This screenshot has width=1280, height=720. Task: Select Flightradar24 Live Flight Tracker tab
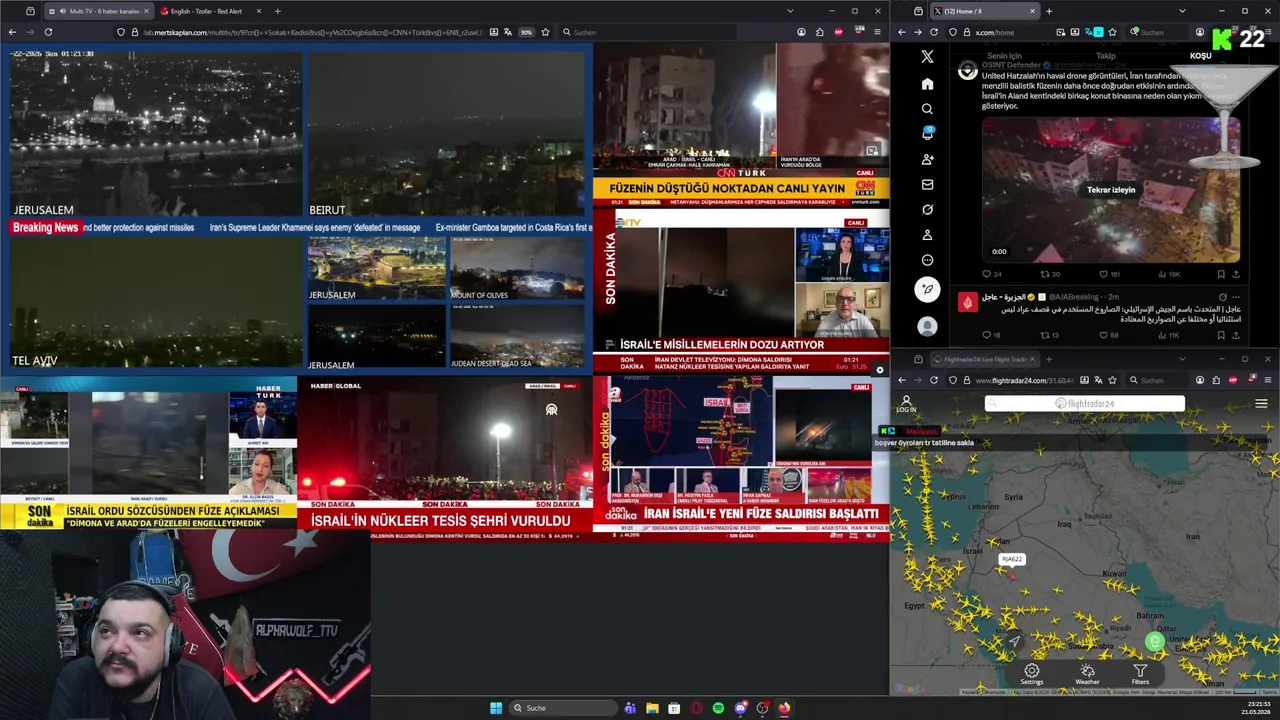coord(986,359)
